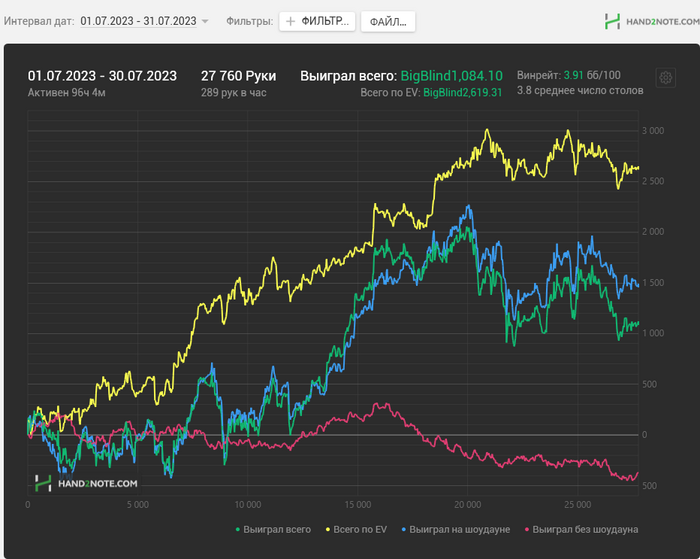The height and width of the screenshot is (559, 700).
Task: Click the period heading 01.07.2023 - 30.07.2023
Action: tap(102, 76)
